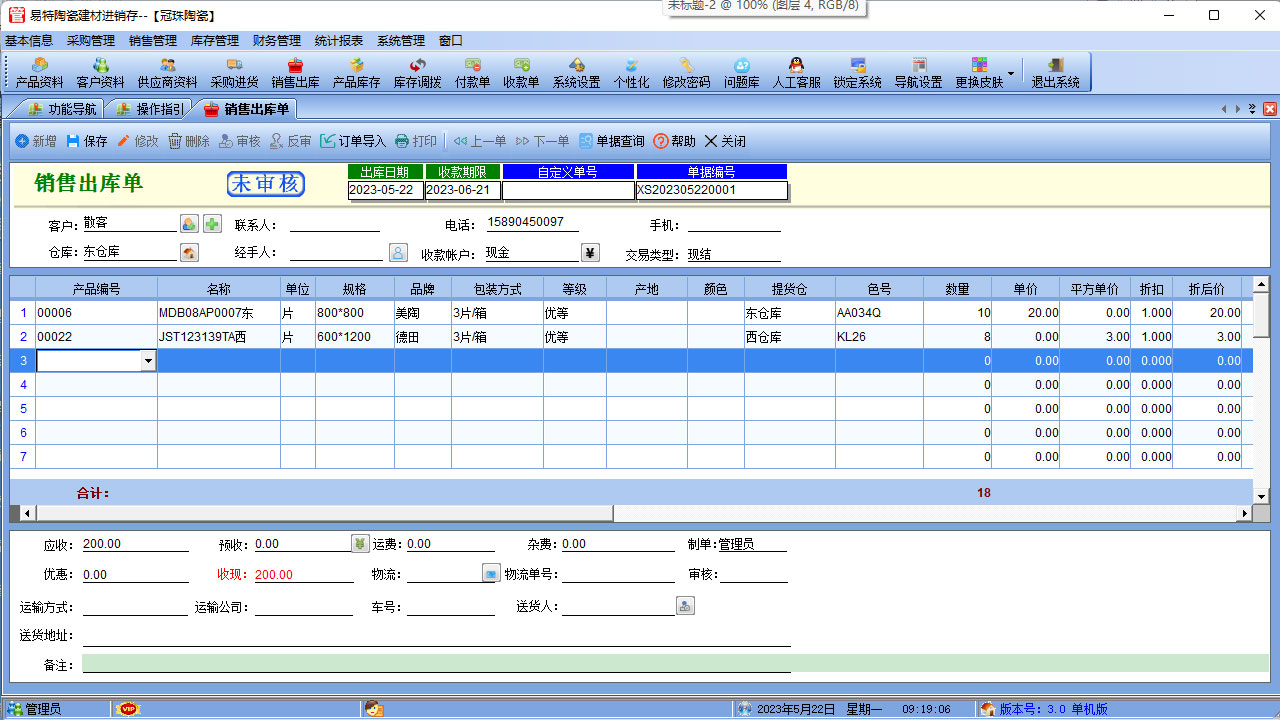1280x720 pixels.
Task: Click the 单据查询 button
Action: [x=611, y=141]
